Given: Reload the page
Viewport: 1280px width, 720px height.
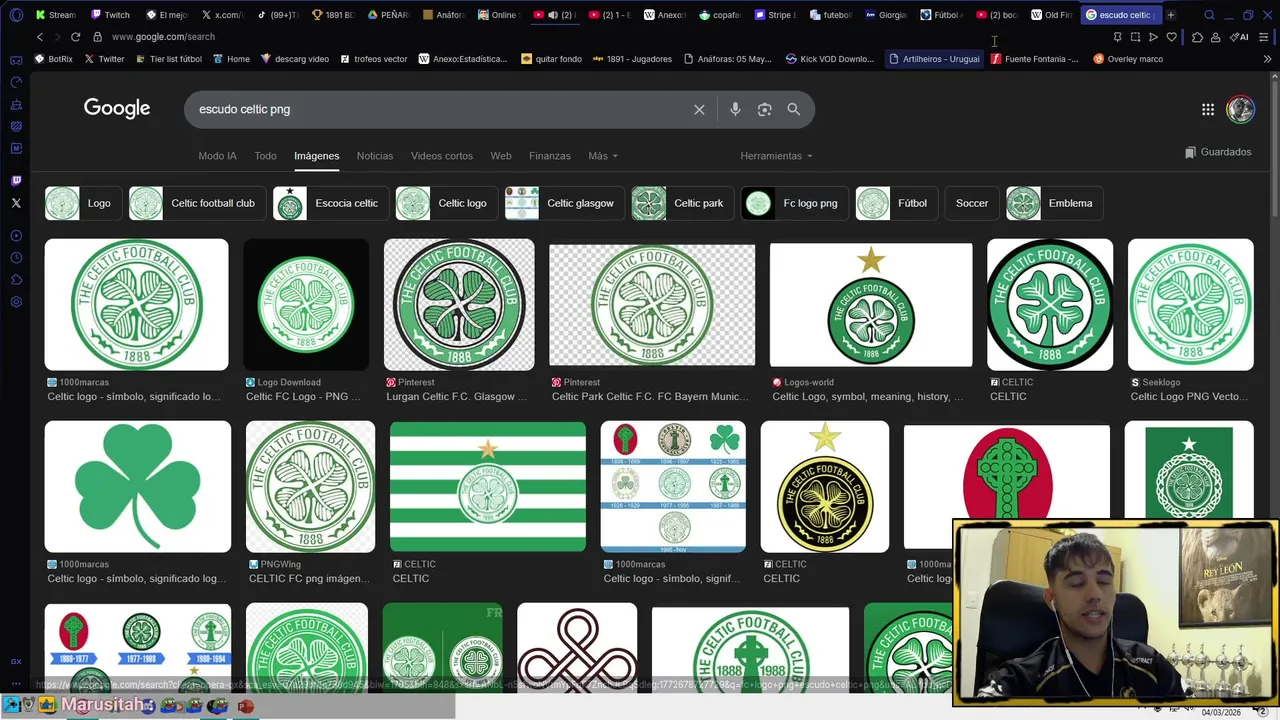Looking at the screenshot, I should [x=75, y=37].
